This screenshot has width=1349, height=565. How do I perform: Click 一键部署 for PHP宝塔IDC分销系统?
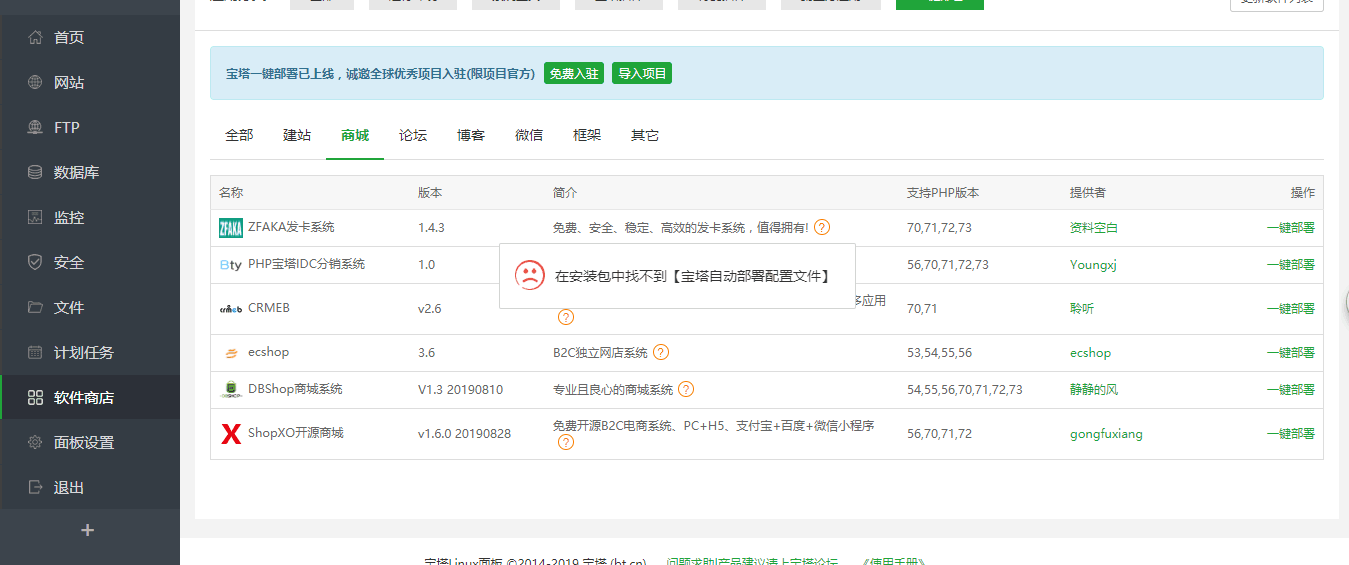click(x=1290, y=265)
